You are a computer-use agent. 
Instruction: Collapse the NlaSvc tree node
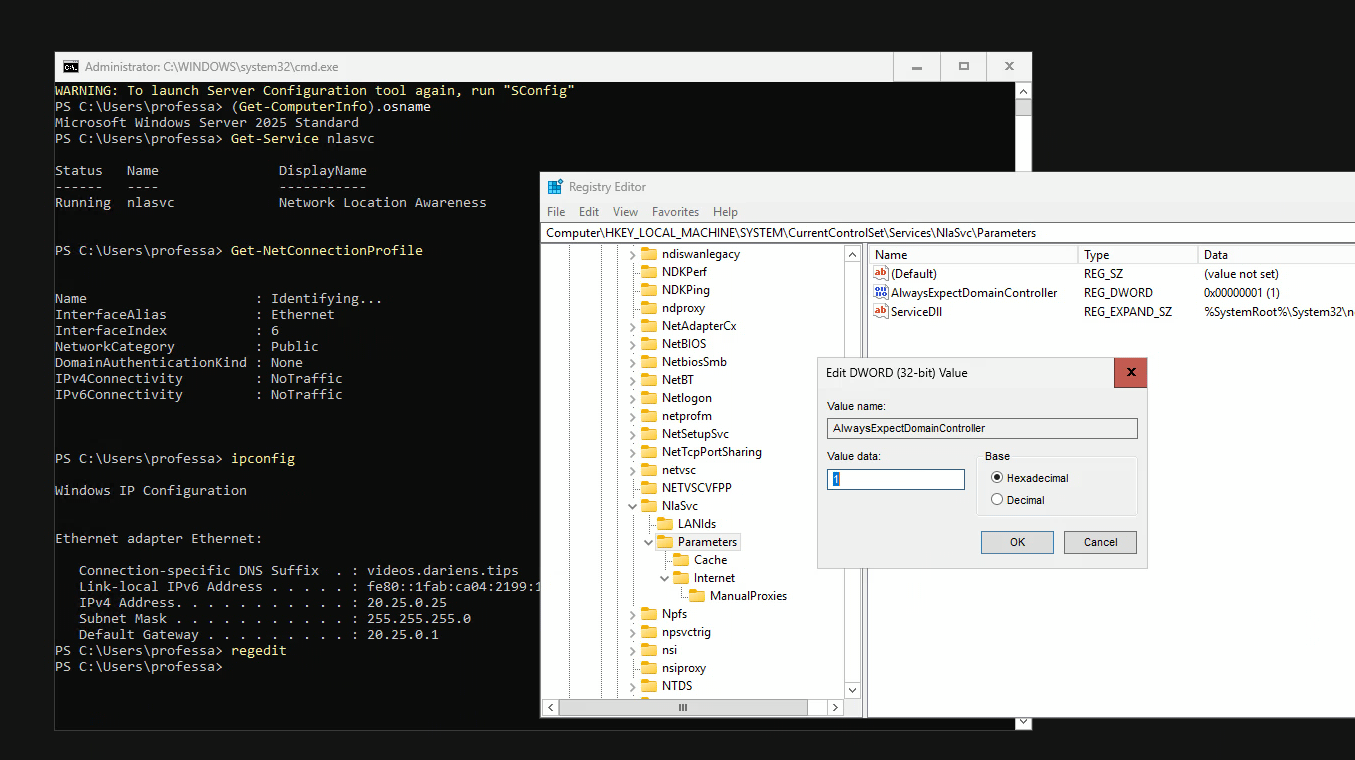632,506
